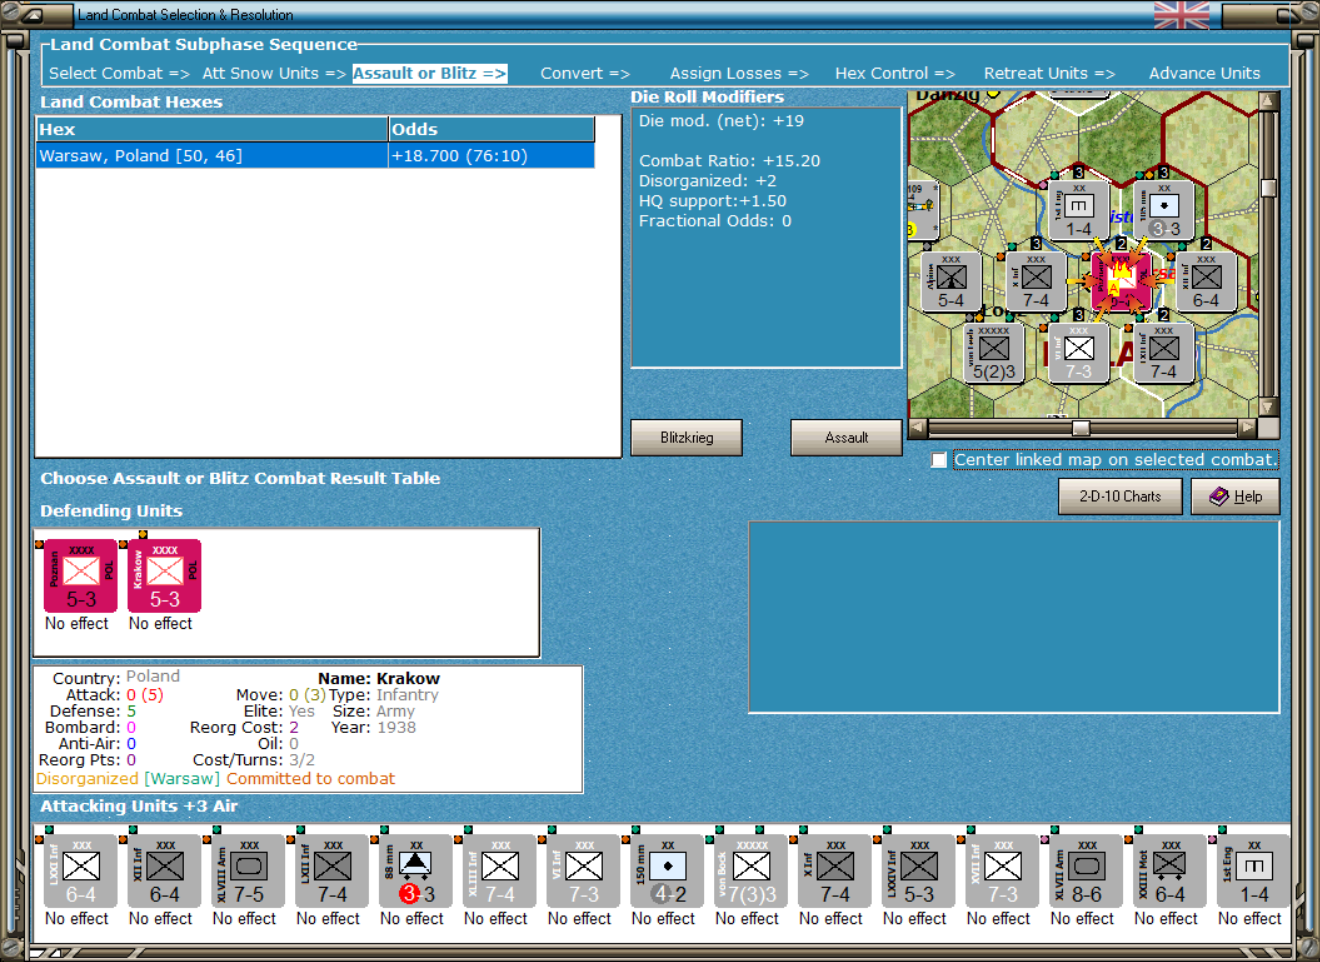Click the X Inf 7-4 counter on map
The height and width of the screenshot is (962, 1320).
[1036, 282]
